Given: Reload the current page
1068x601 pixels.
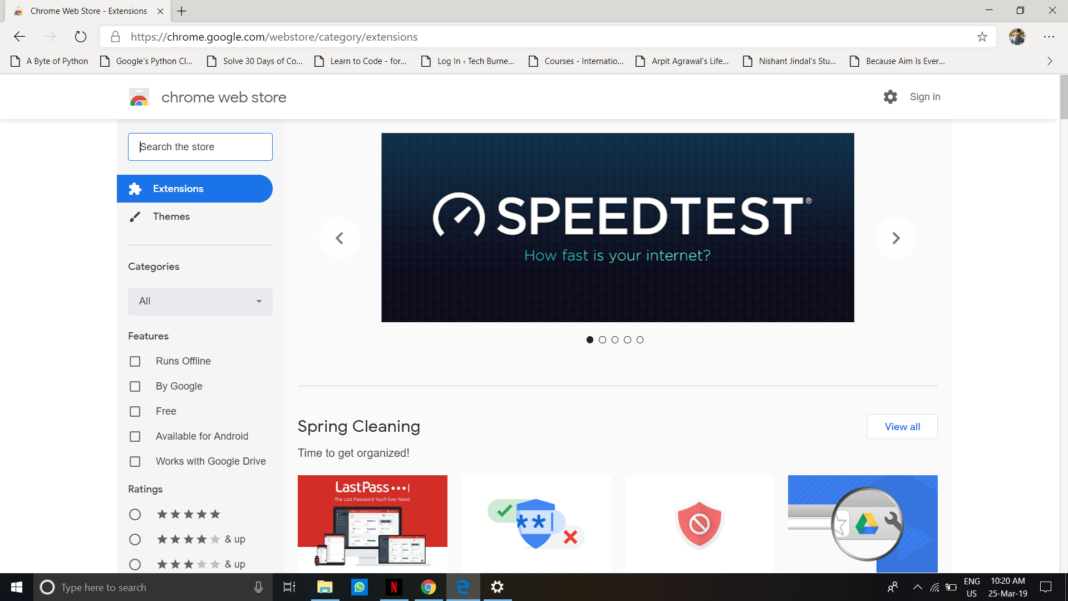Looking at the screenshot, I should point(80,37).
